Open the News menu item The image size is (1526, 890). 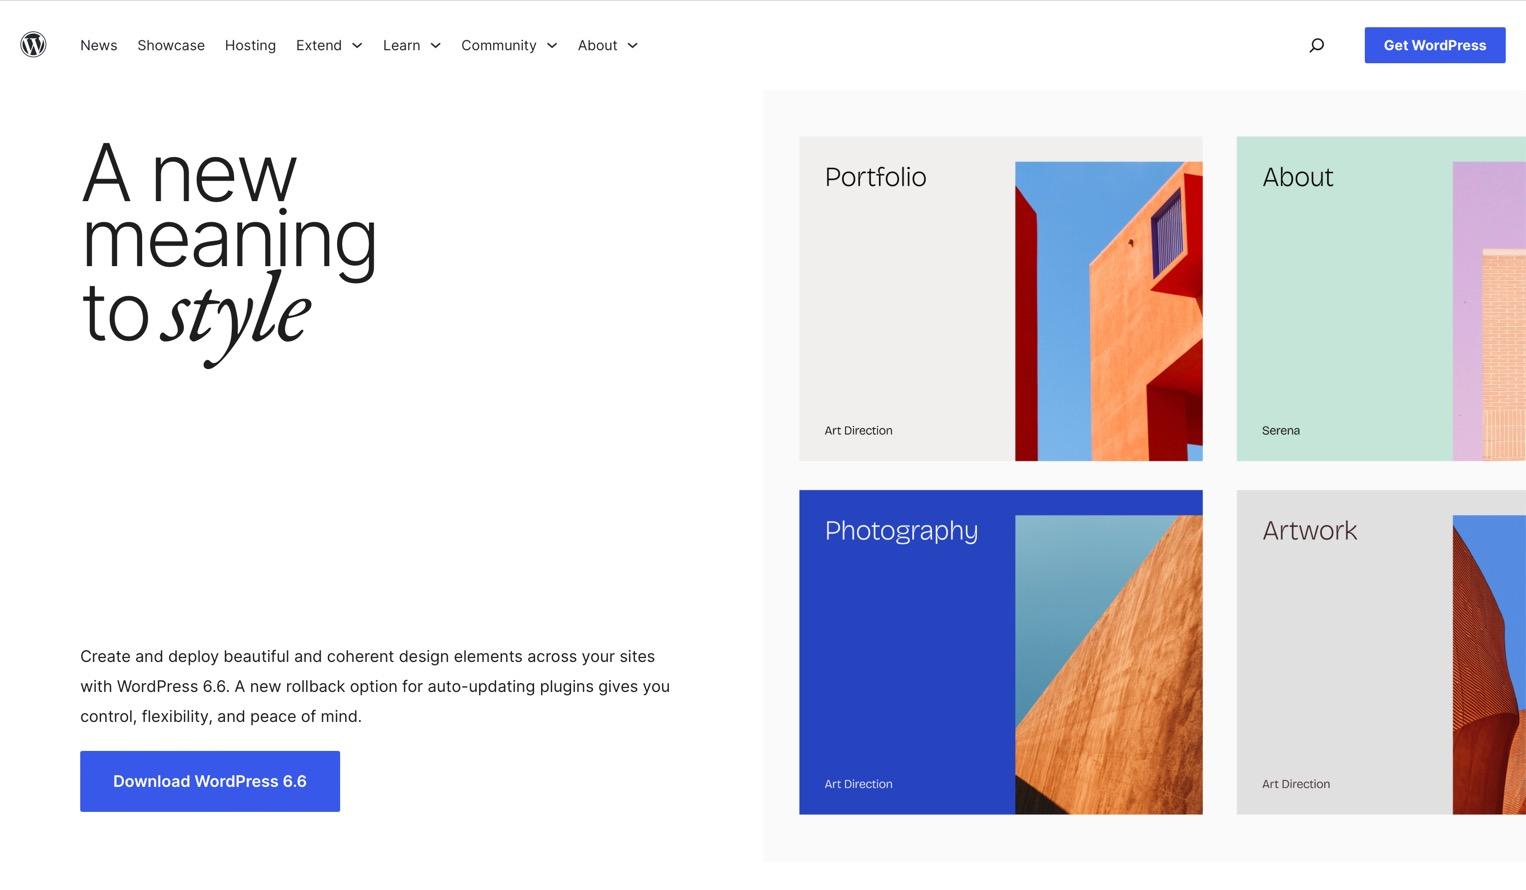(99, 45)
